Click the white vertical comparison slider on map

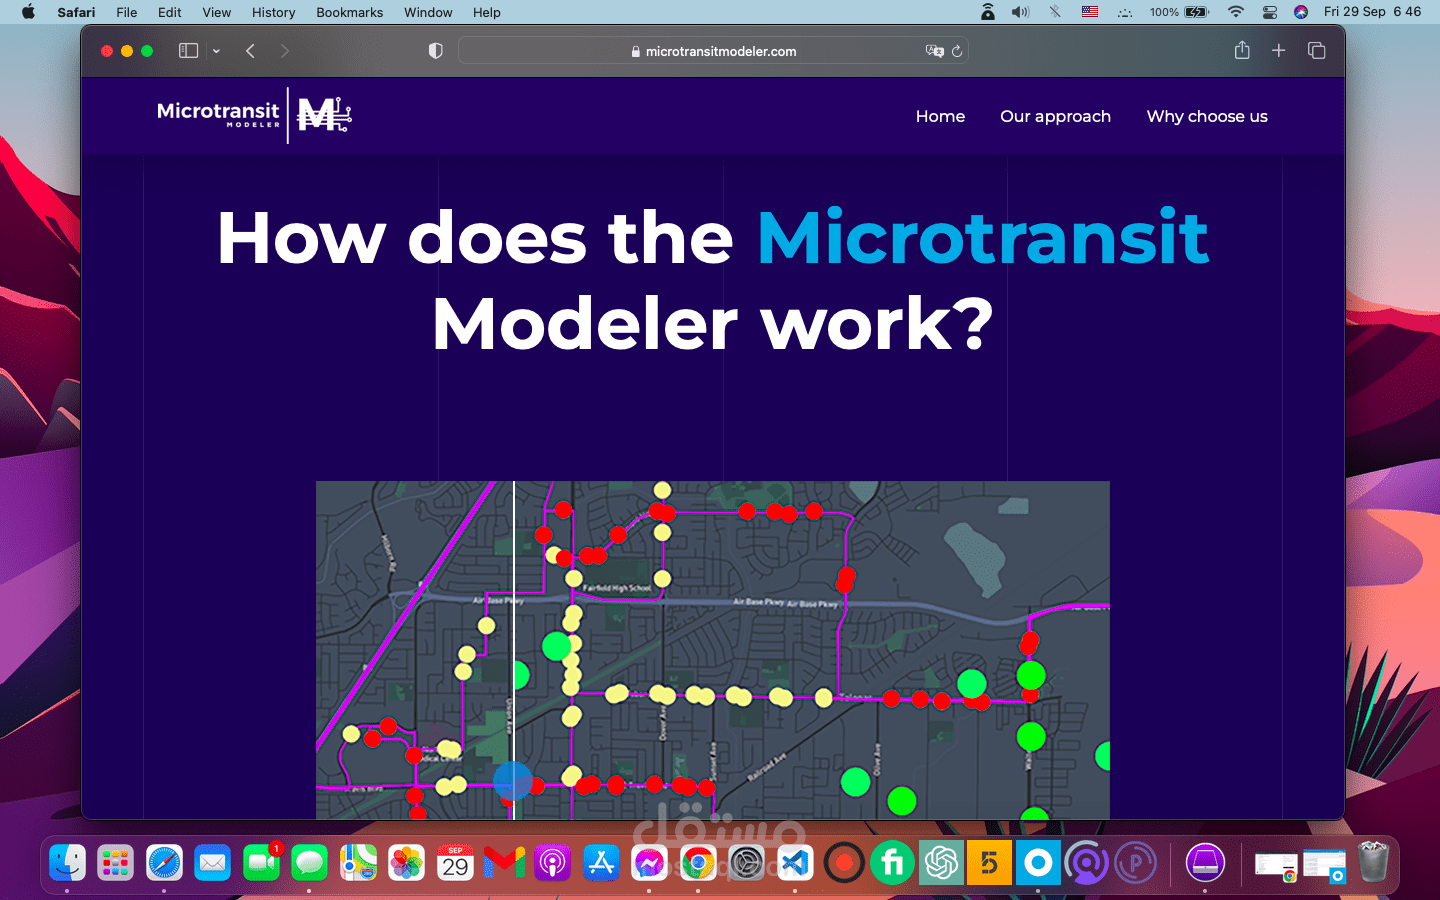[514, 650]
